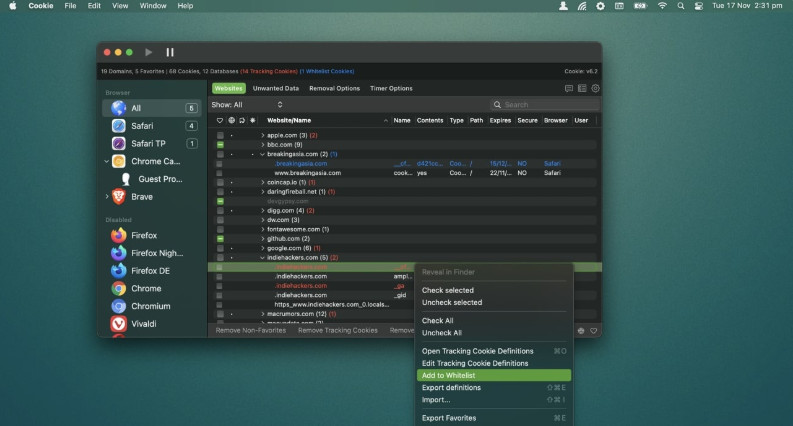Image resolution: width=793 pixels, height=426 pixels.
Task: Open Spotlight search in menu bar
Action: [x=681, y=6]
